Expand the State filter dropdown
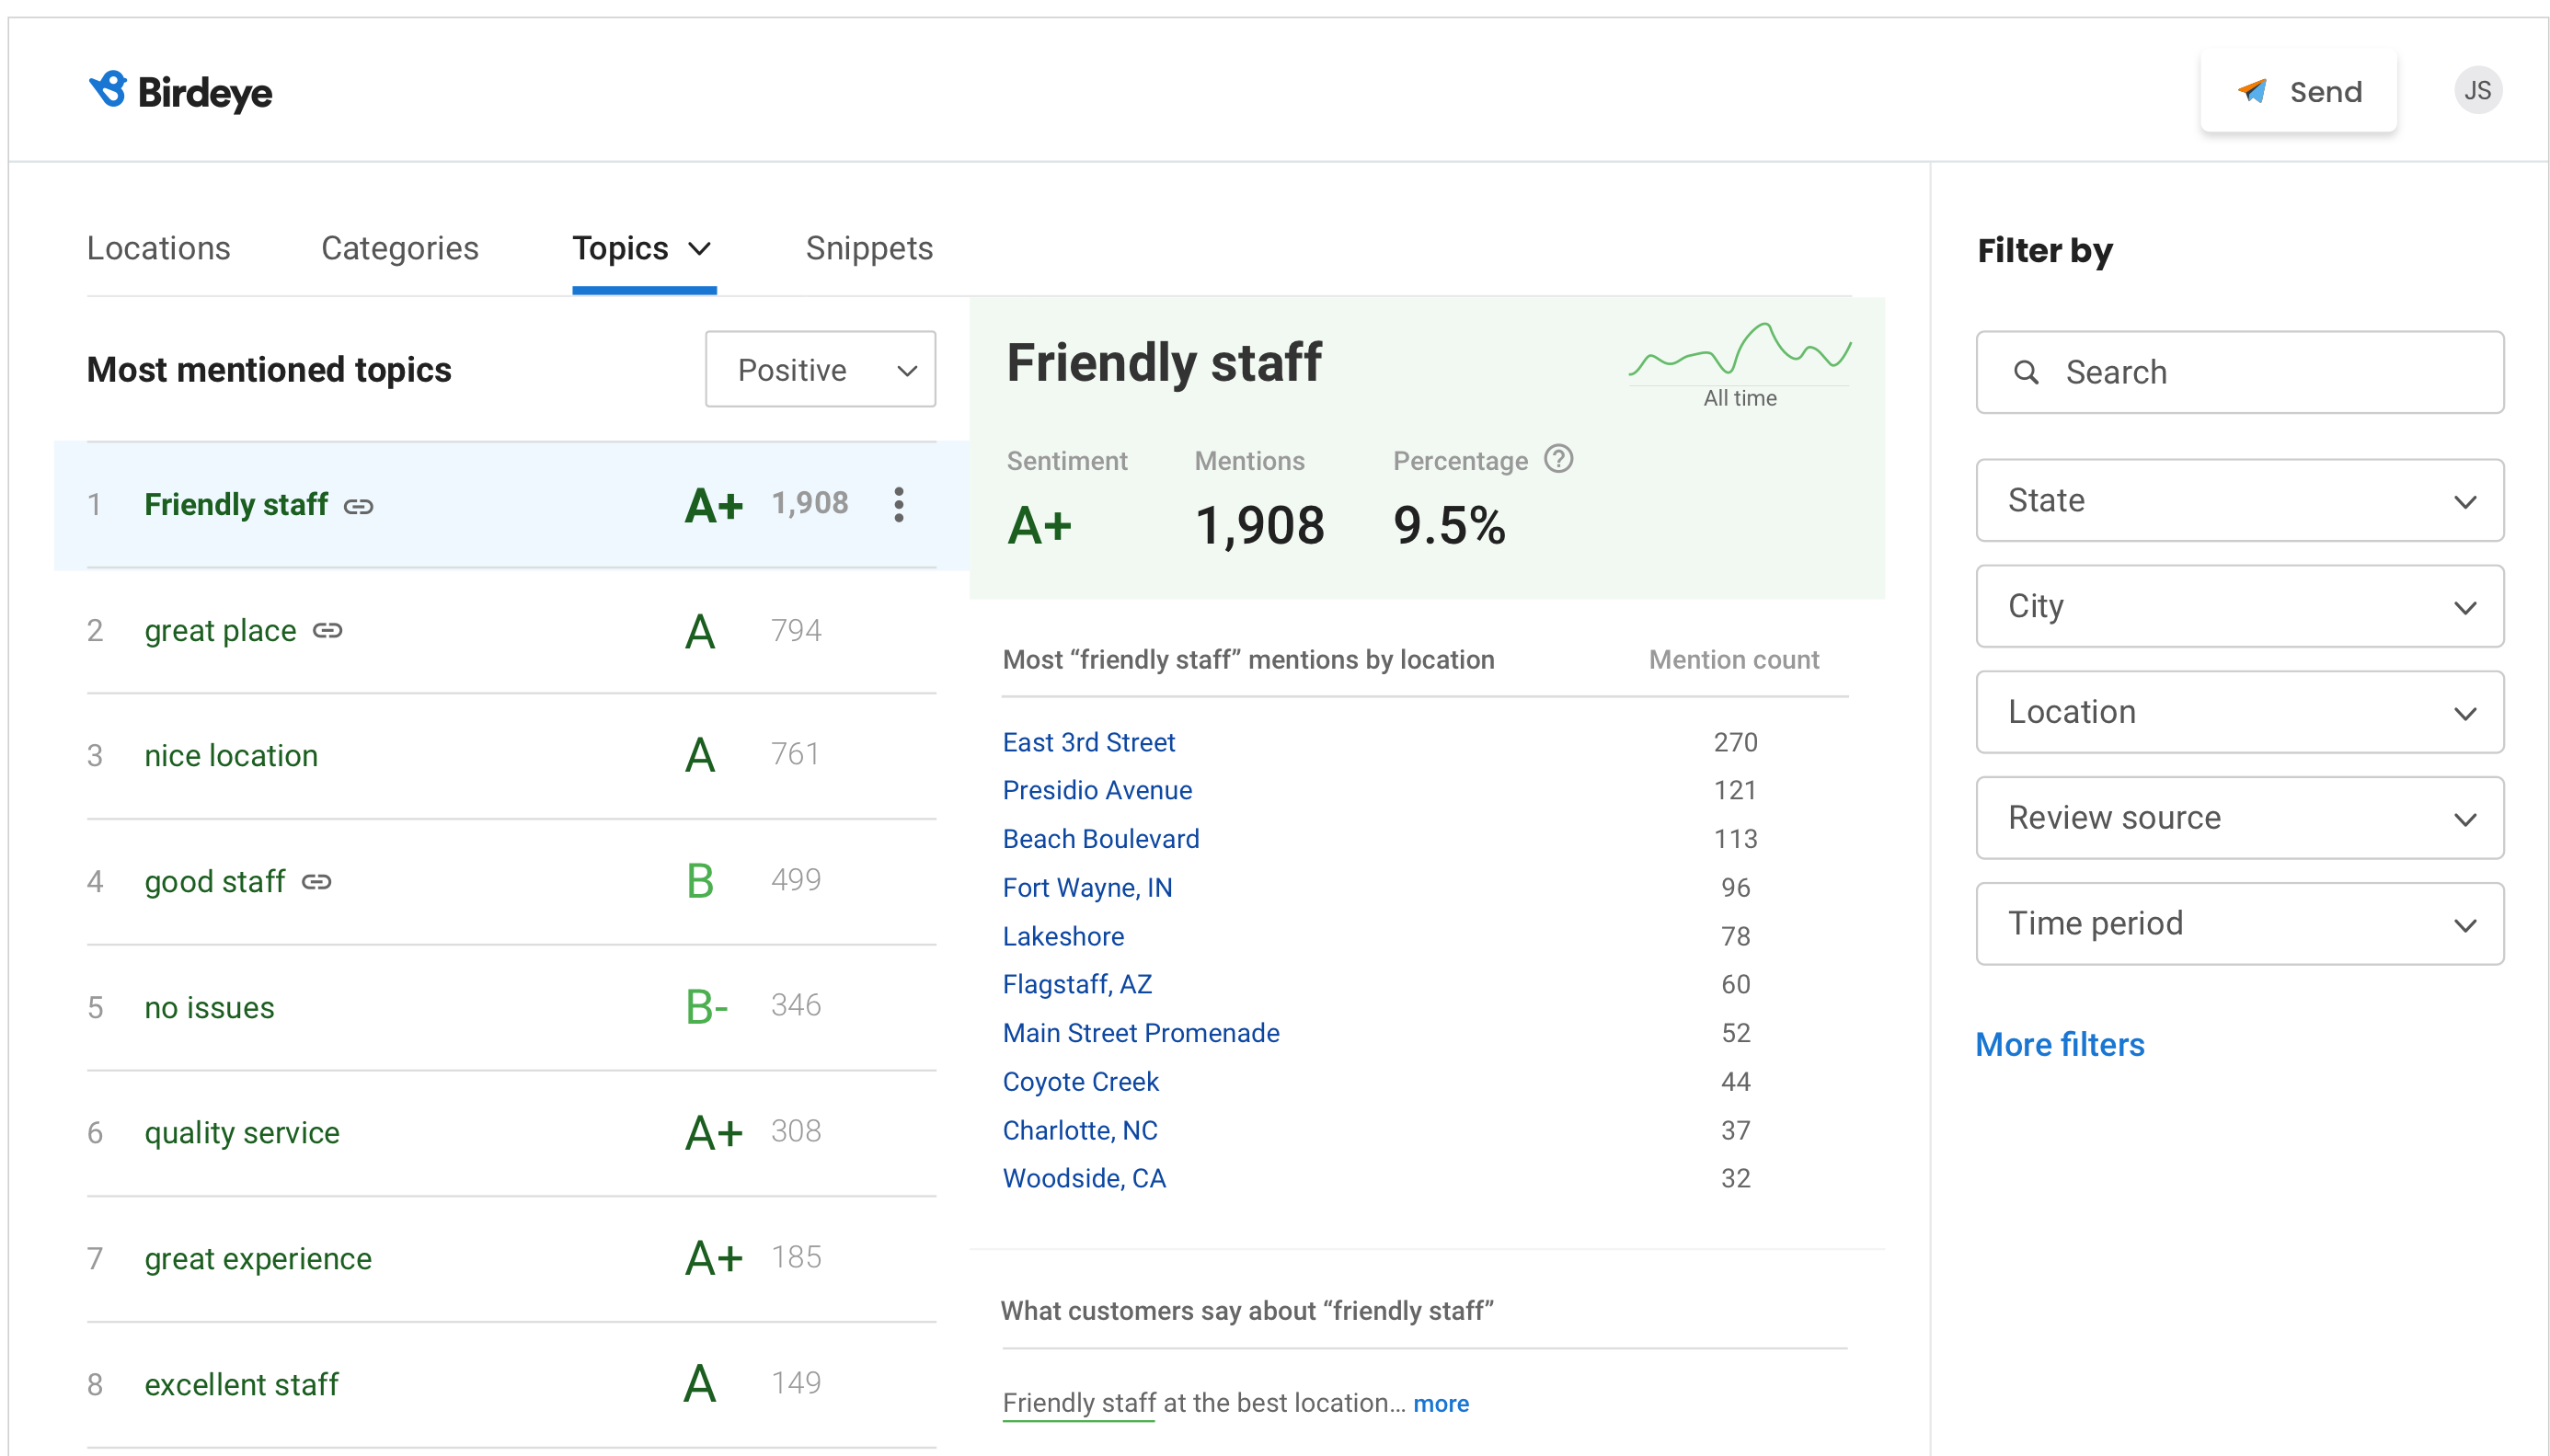The width and height of the screenshot is (2550, 1456). tap(2238, 500)
